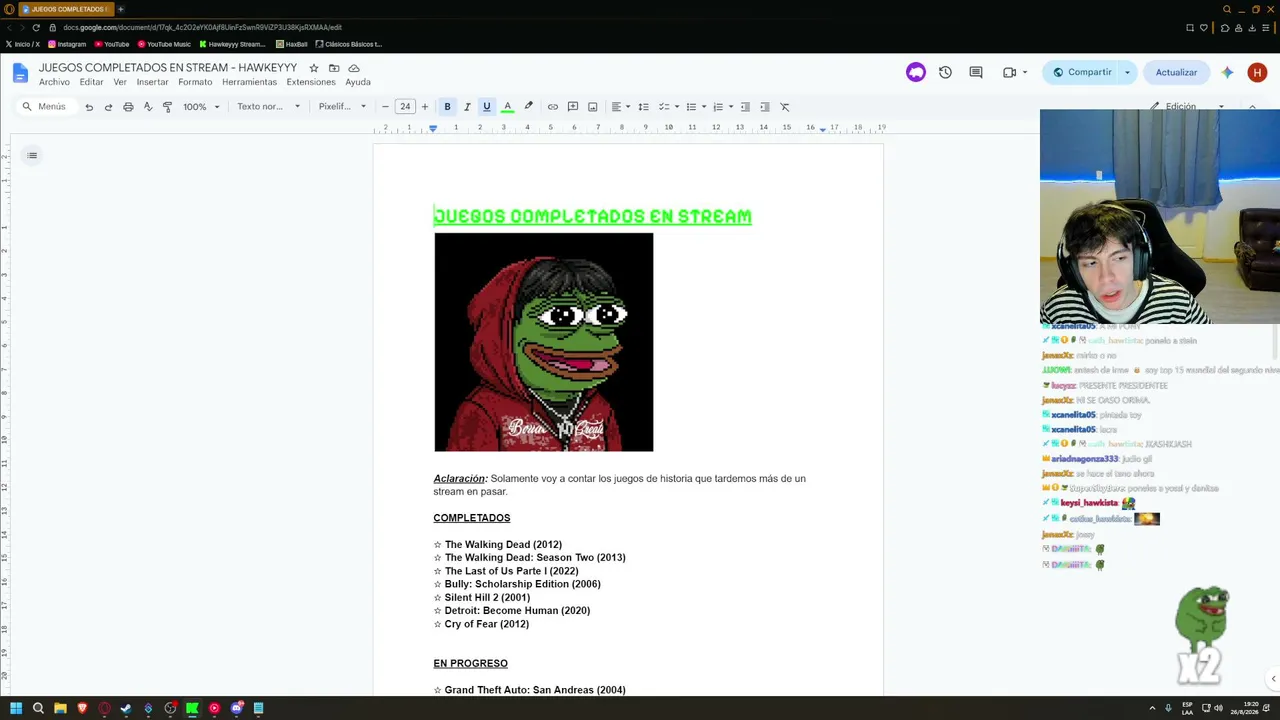This screenshot has width=1280, height=720.
Task: Open File Explorer from the taskbar
Action: point(60,708)
